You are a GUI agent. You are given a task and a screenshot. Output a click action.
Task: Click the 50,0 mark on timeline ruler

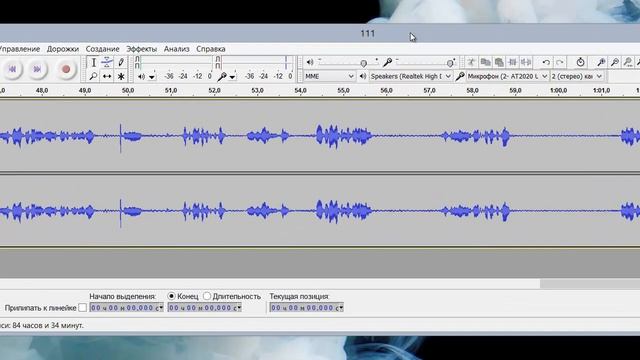(x=128, y=91)
